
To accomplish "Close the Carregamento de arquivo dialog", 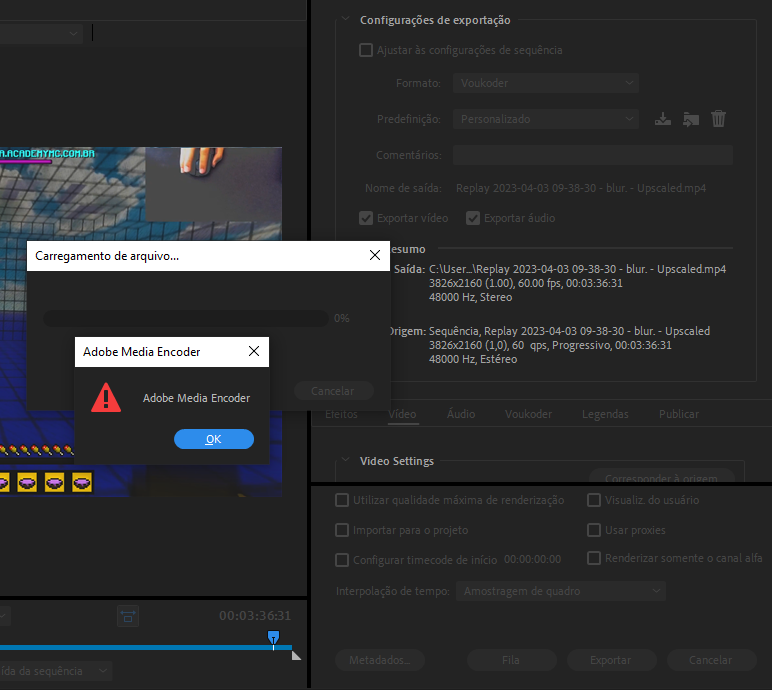I will [x=375, y=256].
